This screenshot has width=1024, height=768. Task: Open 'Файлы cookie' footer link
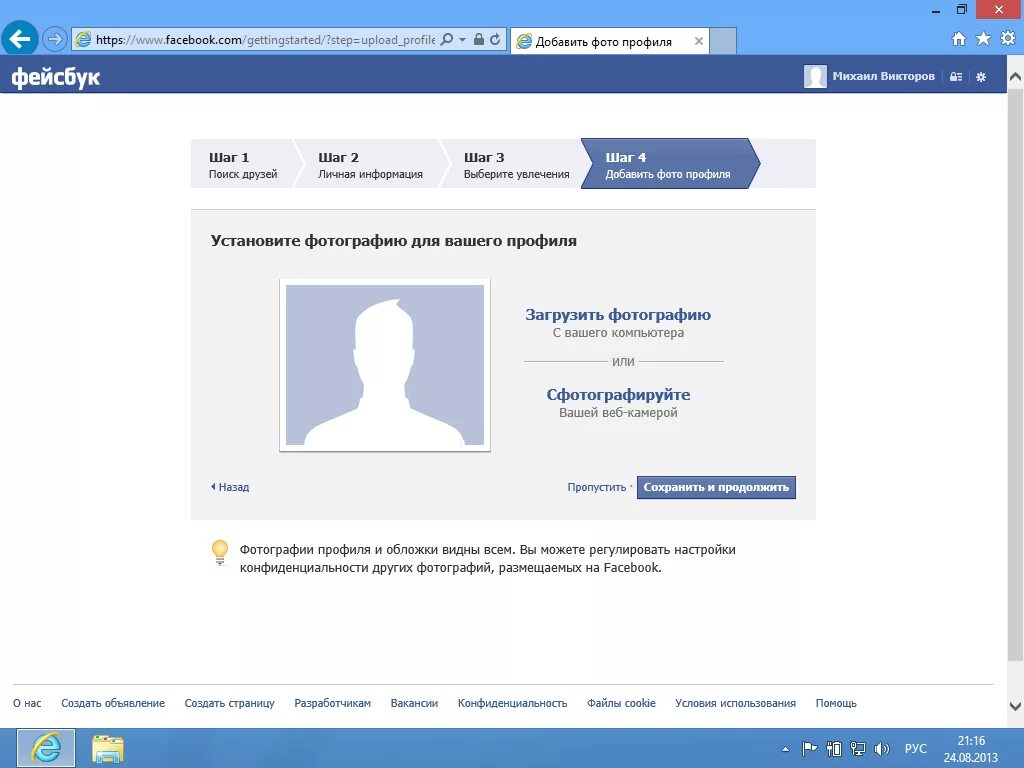[621, 703]
